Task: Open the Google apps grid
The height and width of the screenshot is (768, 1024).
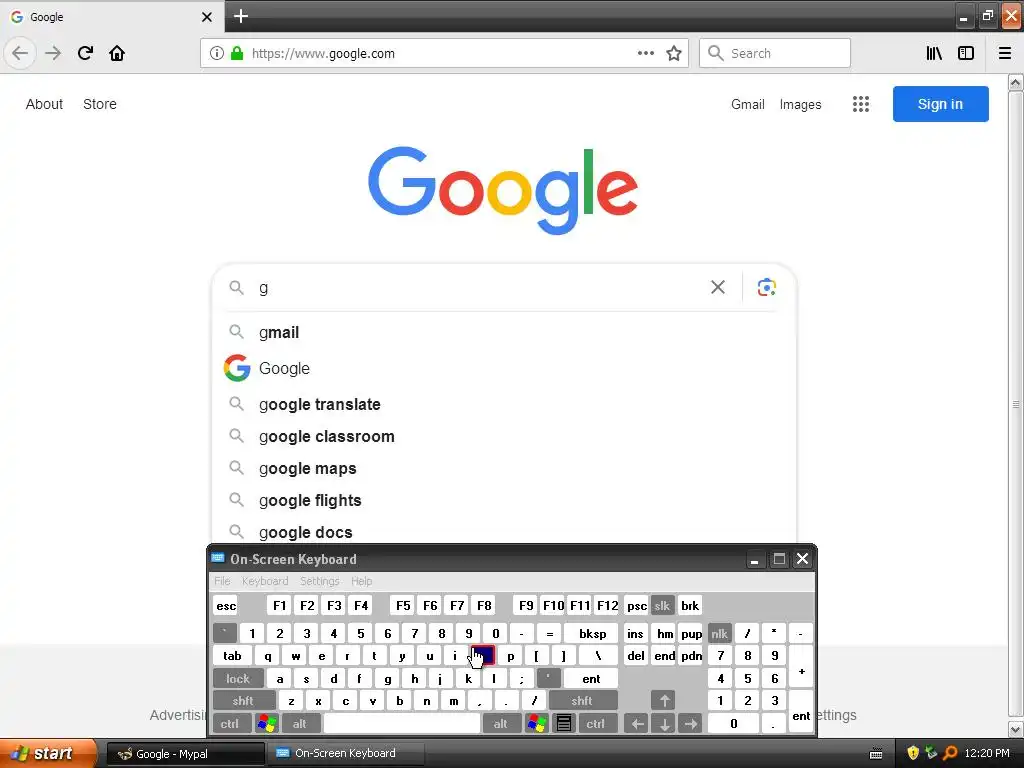Action: (861, 104)
